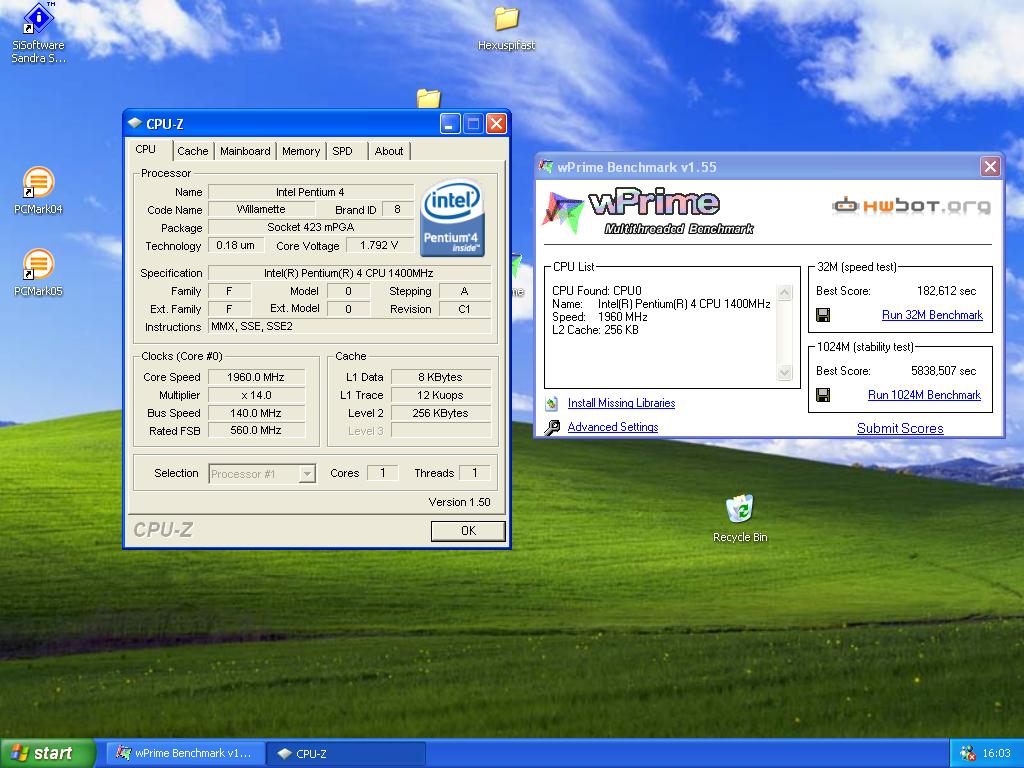Click the Name field Intel Pentium 4
Viewport: 1024px width, 768px height.
coord(311,192)
